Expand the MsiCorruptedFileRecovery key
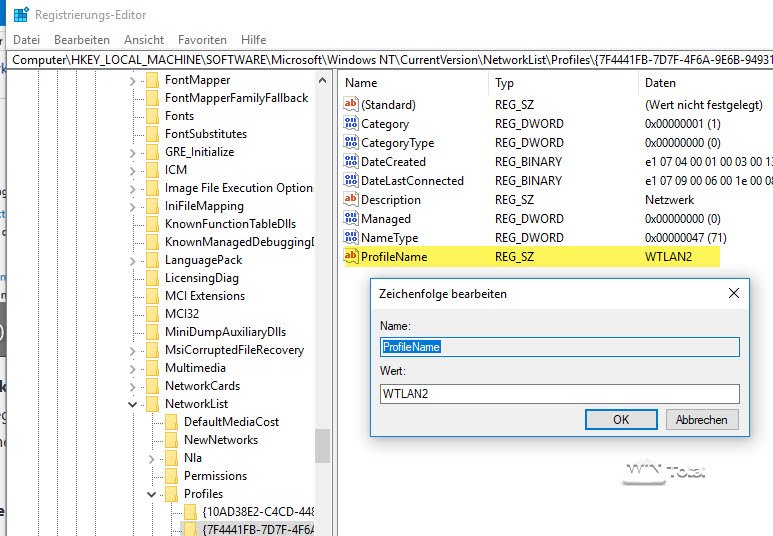 [x=132, y=351]
